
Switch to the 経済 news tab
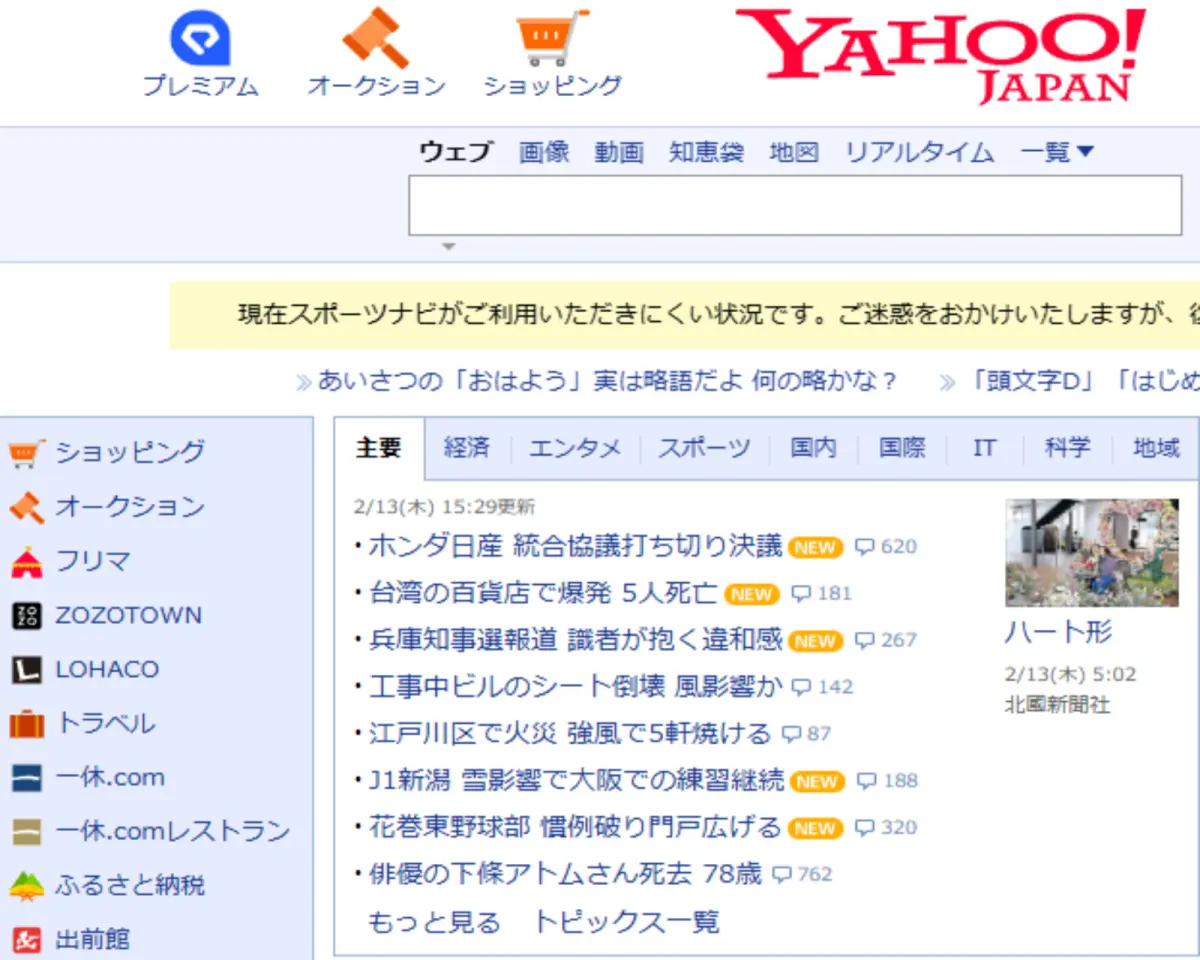pyautogui.click(x=466, y=448)
